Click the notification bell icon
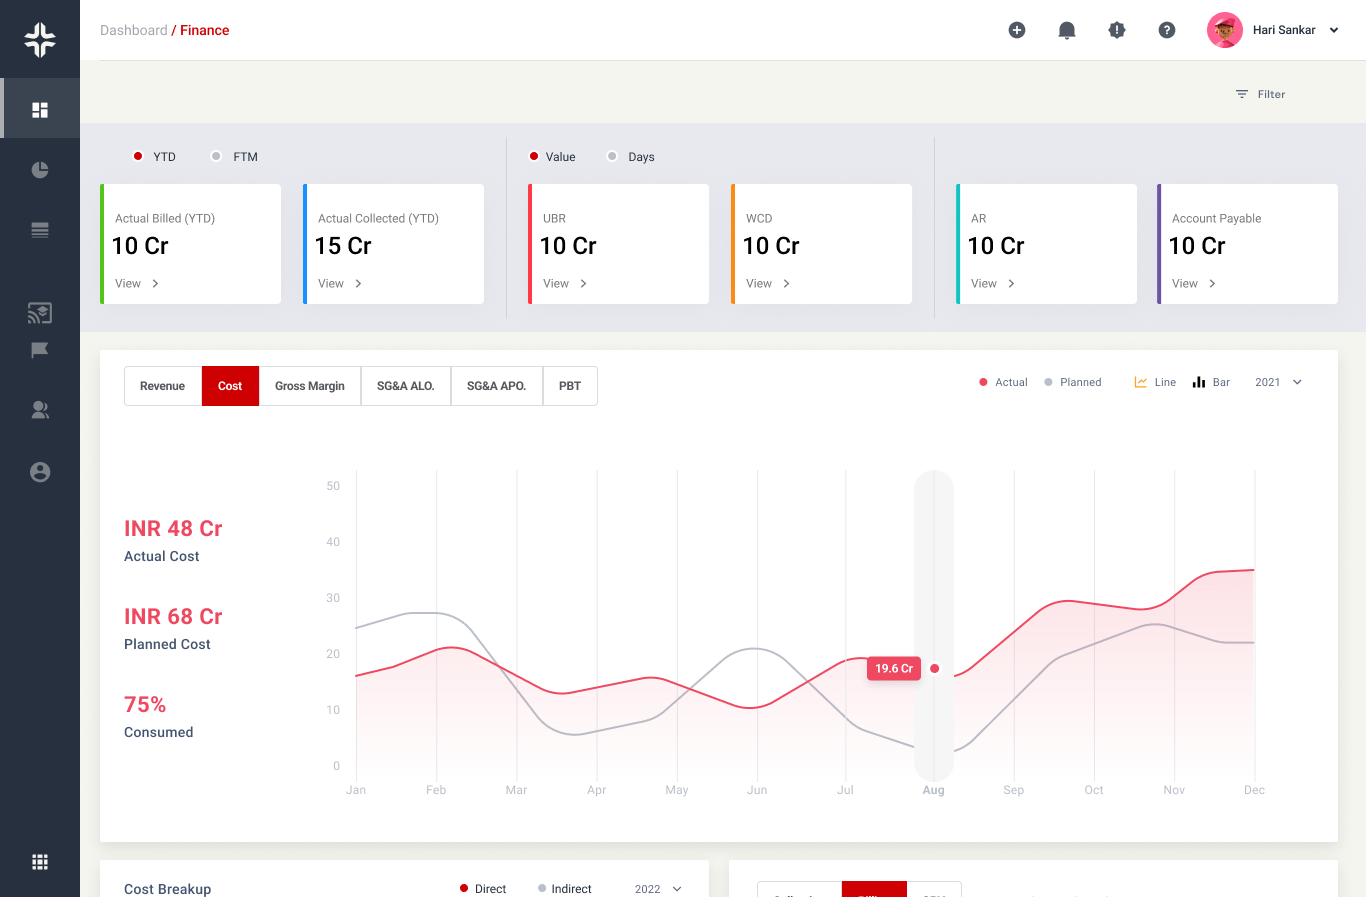Image resolution: width=1366 pixels, height=897 pixels. [1067, 30]
